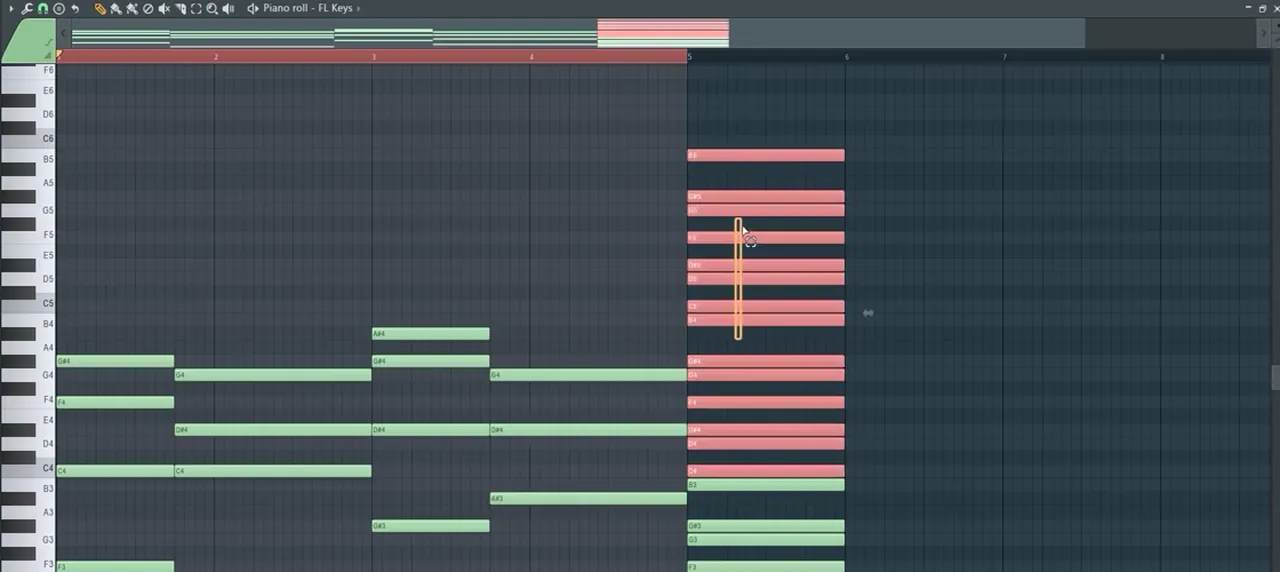This screenshot has height=572, width=1280.
Task: Select the Slice tool
Action: coord(180,8)
